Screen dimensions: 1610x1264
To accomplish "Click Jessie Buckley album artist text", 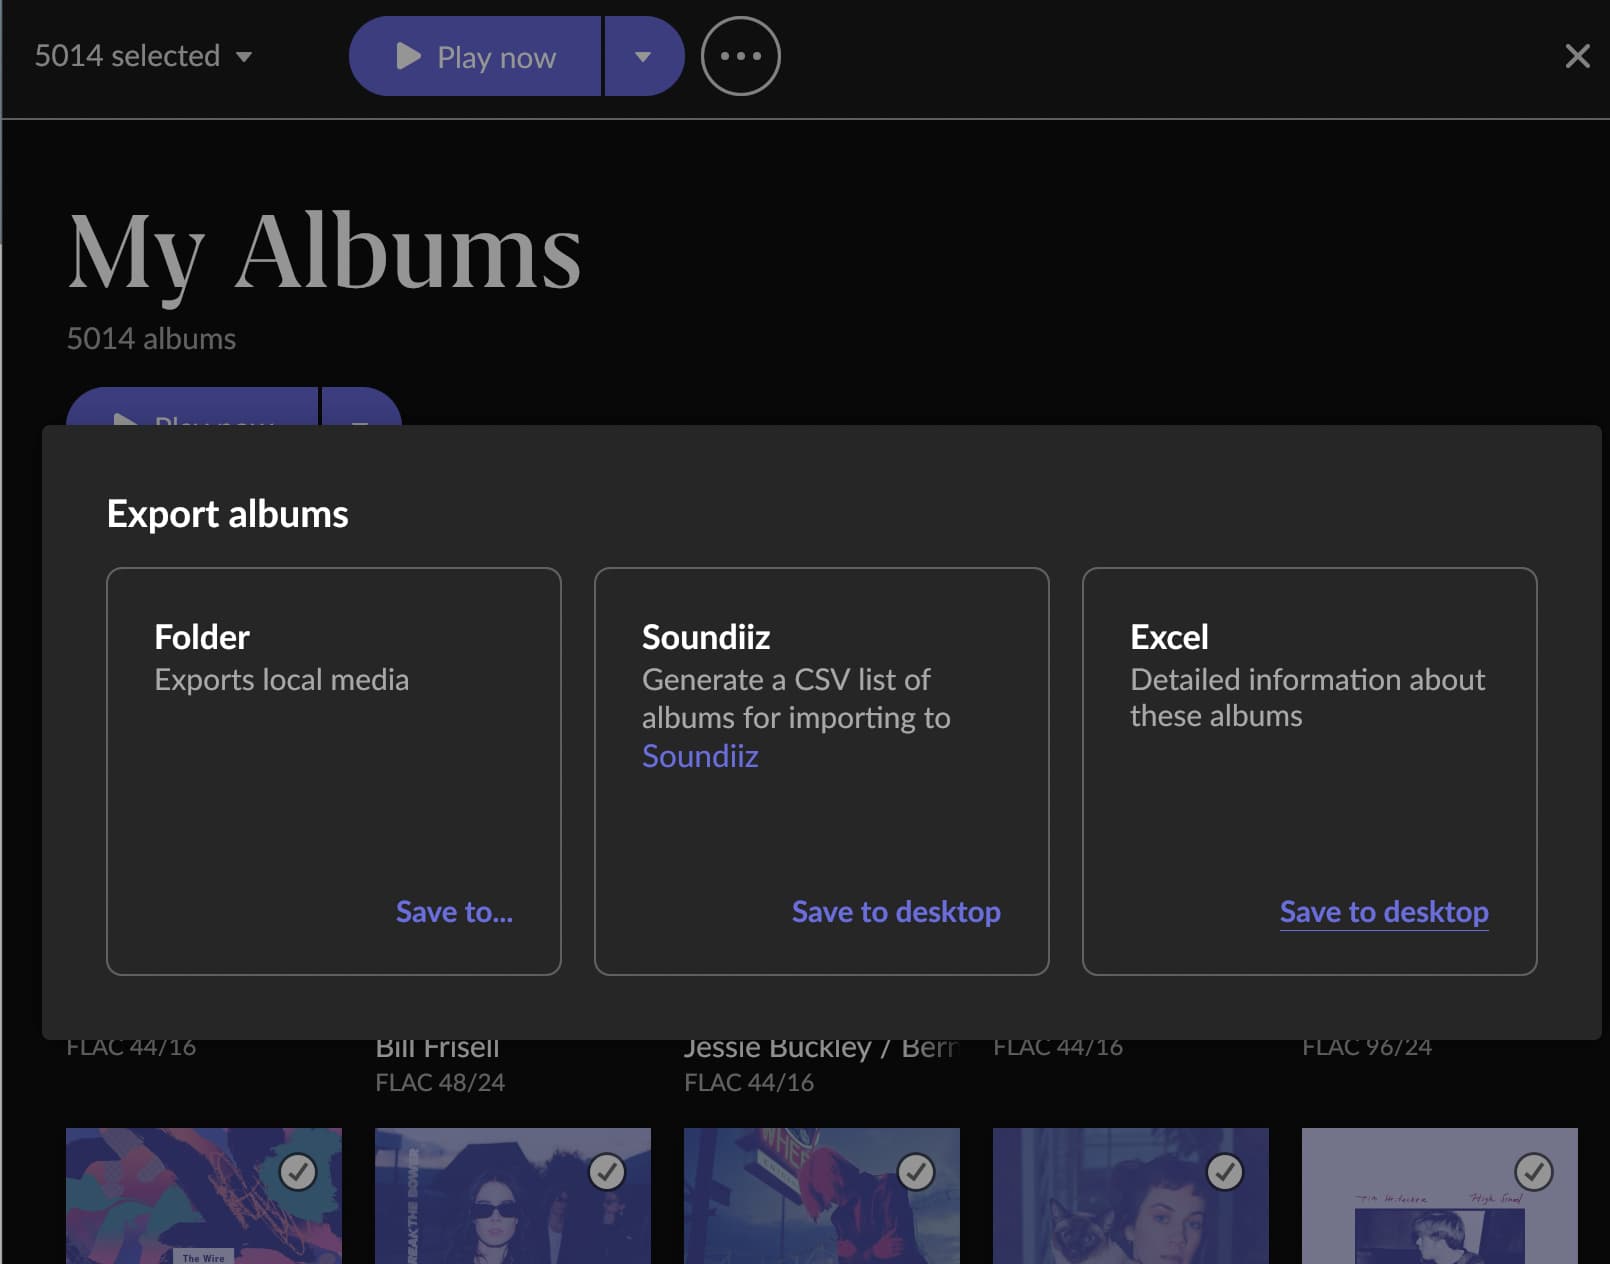I will (820, 1048).
